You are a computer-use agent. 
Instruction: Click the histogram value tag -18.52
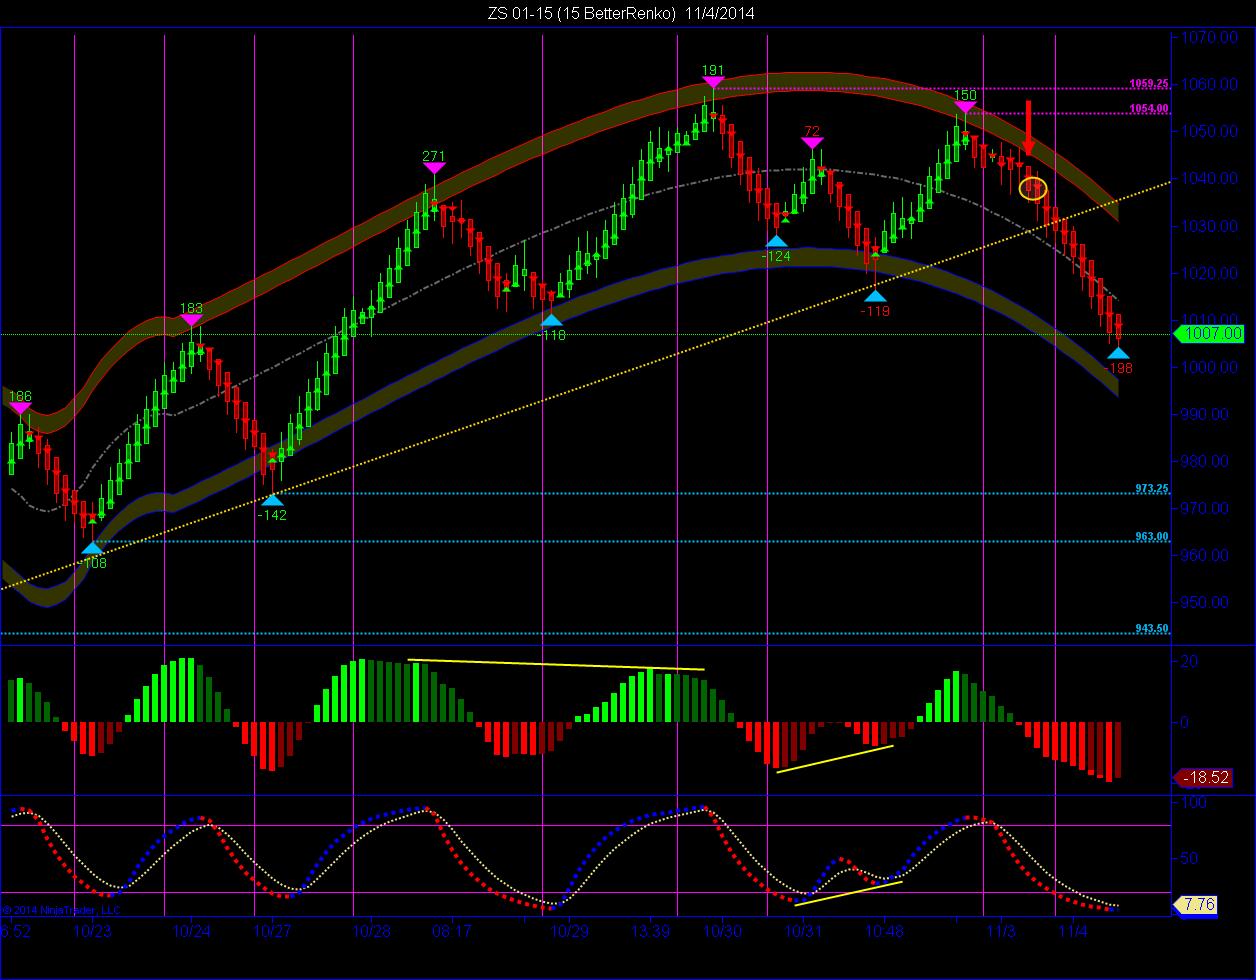1204,777
